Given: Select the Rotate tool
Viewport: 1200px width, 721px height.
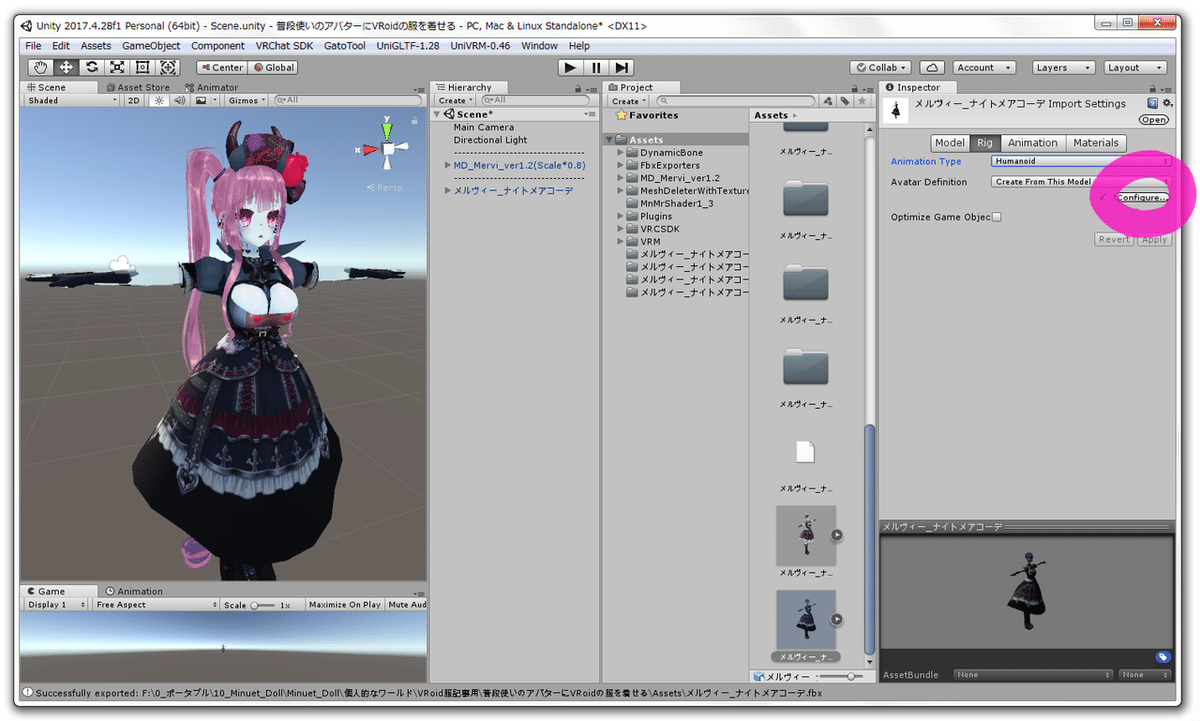Looking at the screenshot, I should [x=92, y=67].
